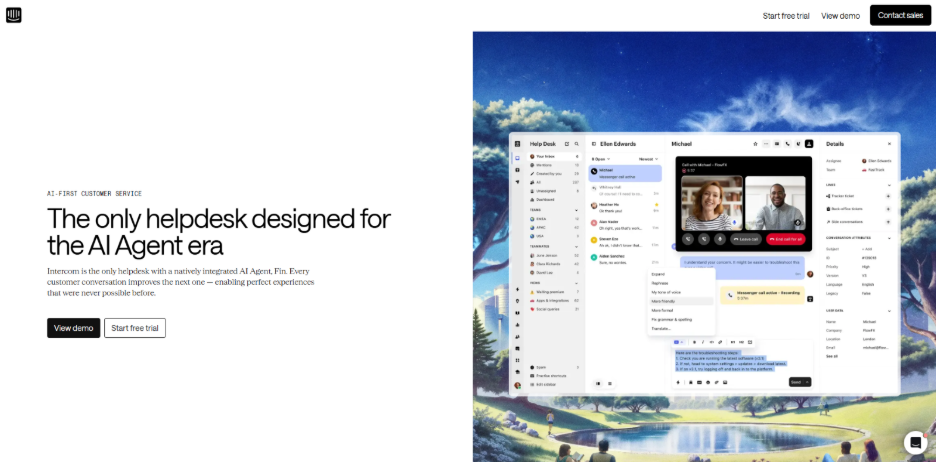Click Edit sidebar option

(x=543, y=384)
